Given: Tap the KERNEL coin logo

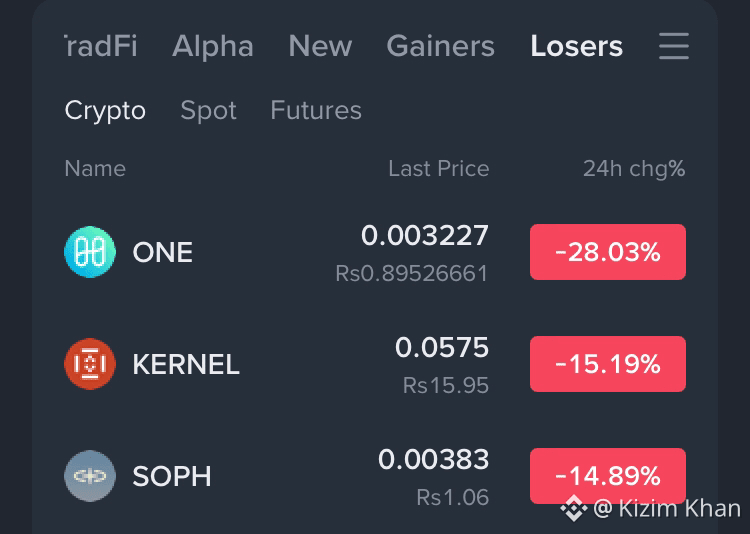Looking at the screenshot, I should pyautogui.click(x=90, y=364).
